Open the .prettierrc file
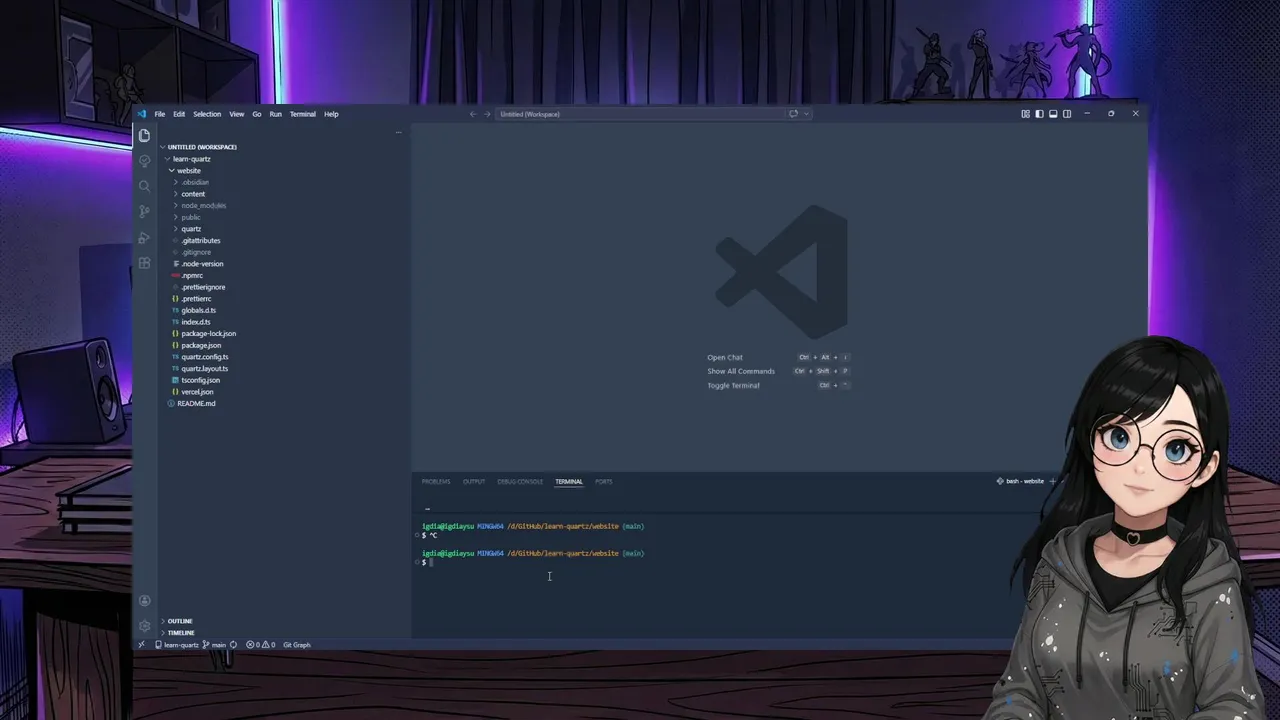Viewport: 1280px width, 720px height. point(196,299)
